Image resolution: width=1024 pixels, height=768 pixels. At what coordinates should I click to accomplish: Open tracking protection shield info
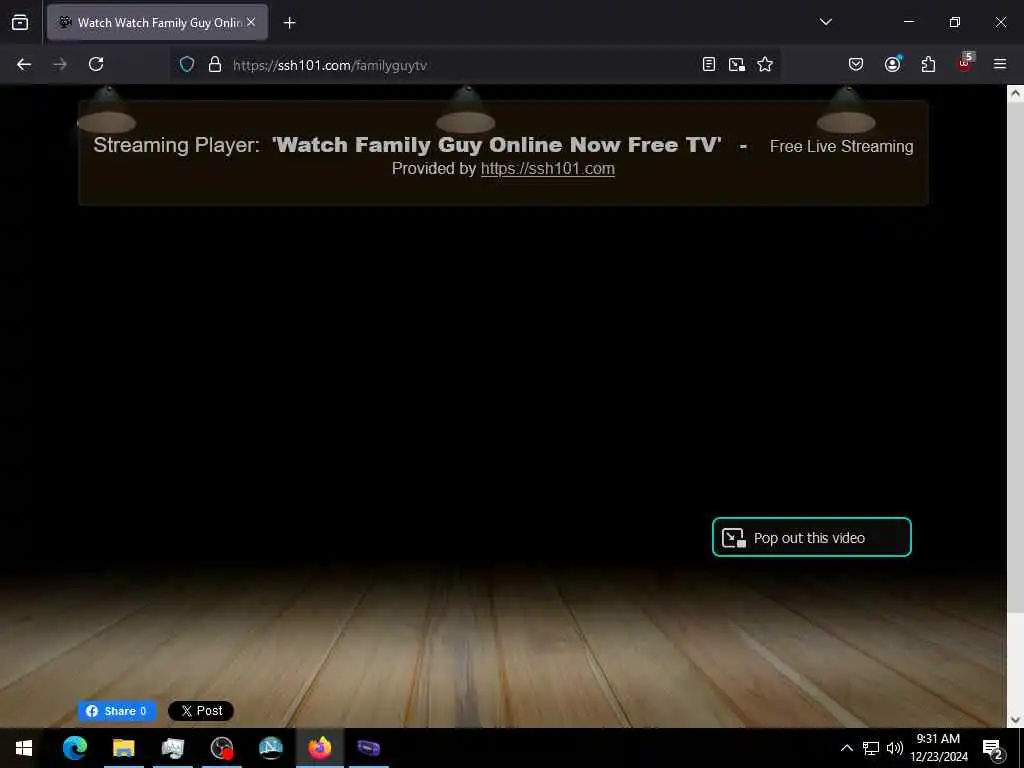click(x=187, y=65)
